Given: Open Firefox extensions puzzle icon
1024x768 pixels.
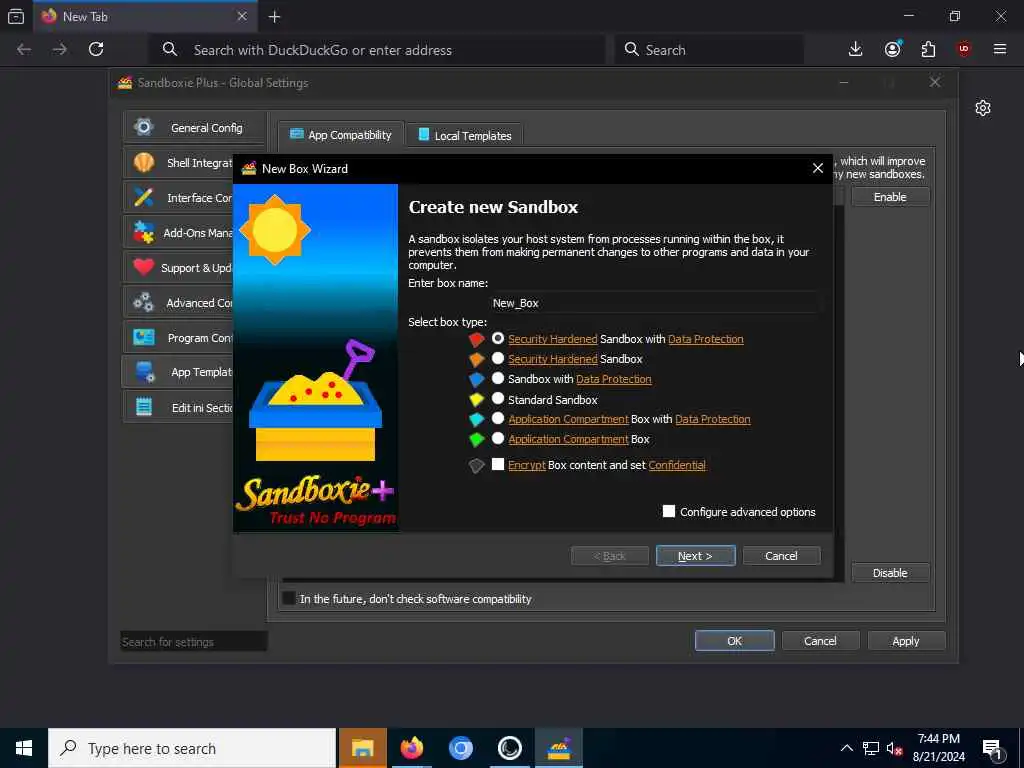Looking at the screenshot, I should (x=928, y=49).
